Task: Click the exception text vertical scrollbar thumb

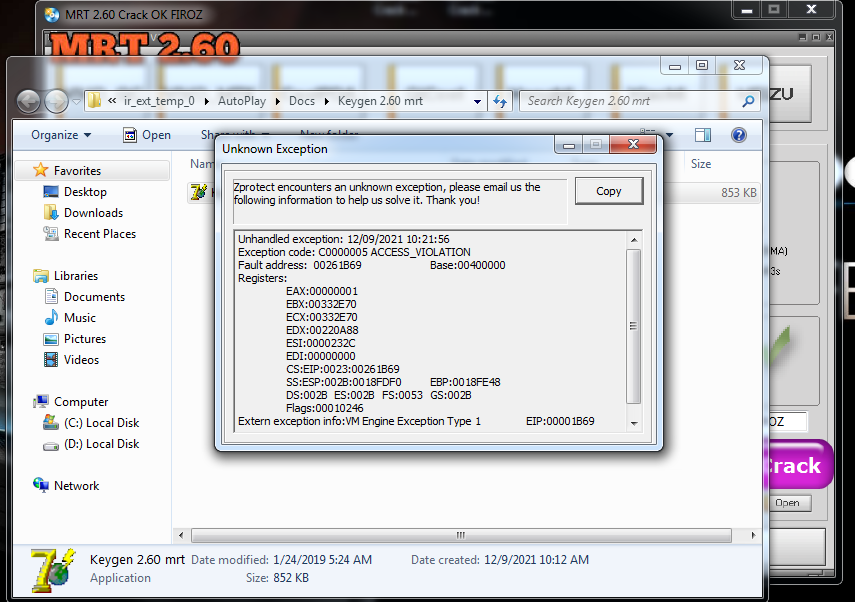Action: tap(634, 326)
